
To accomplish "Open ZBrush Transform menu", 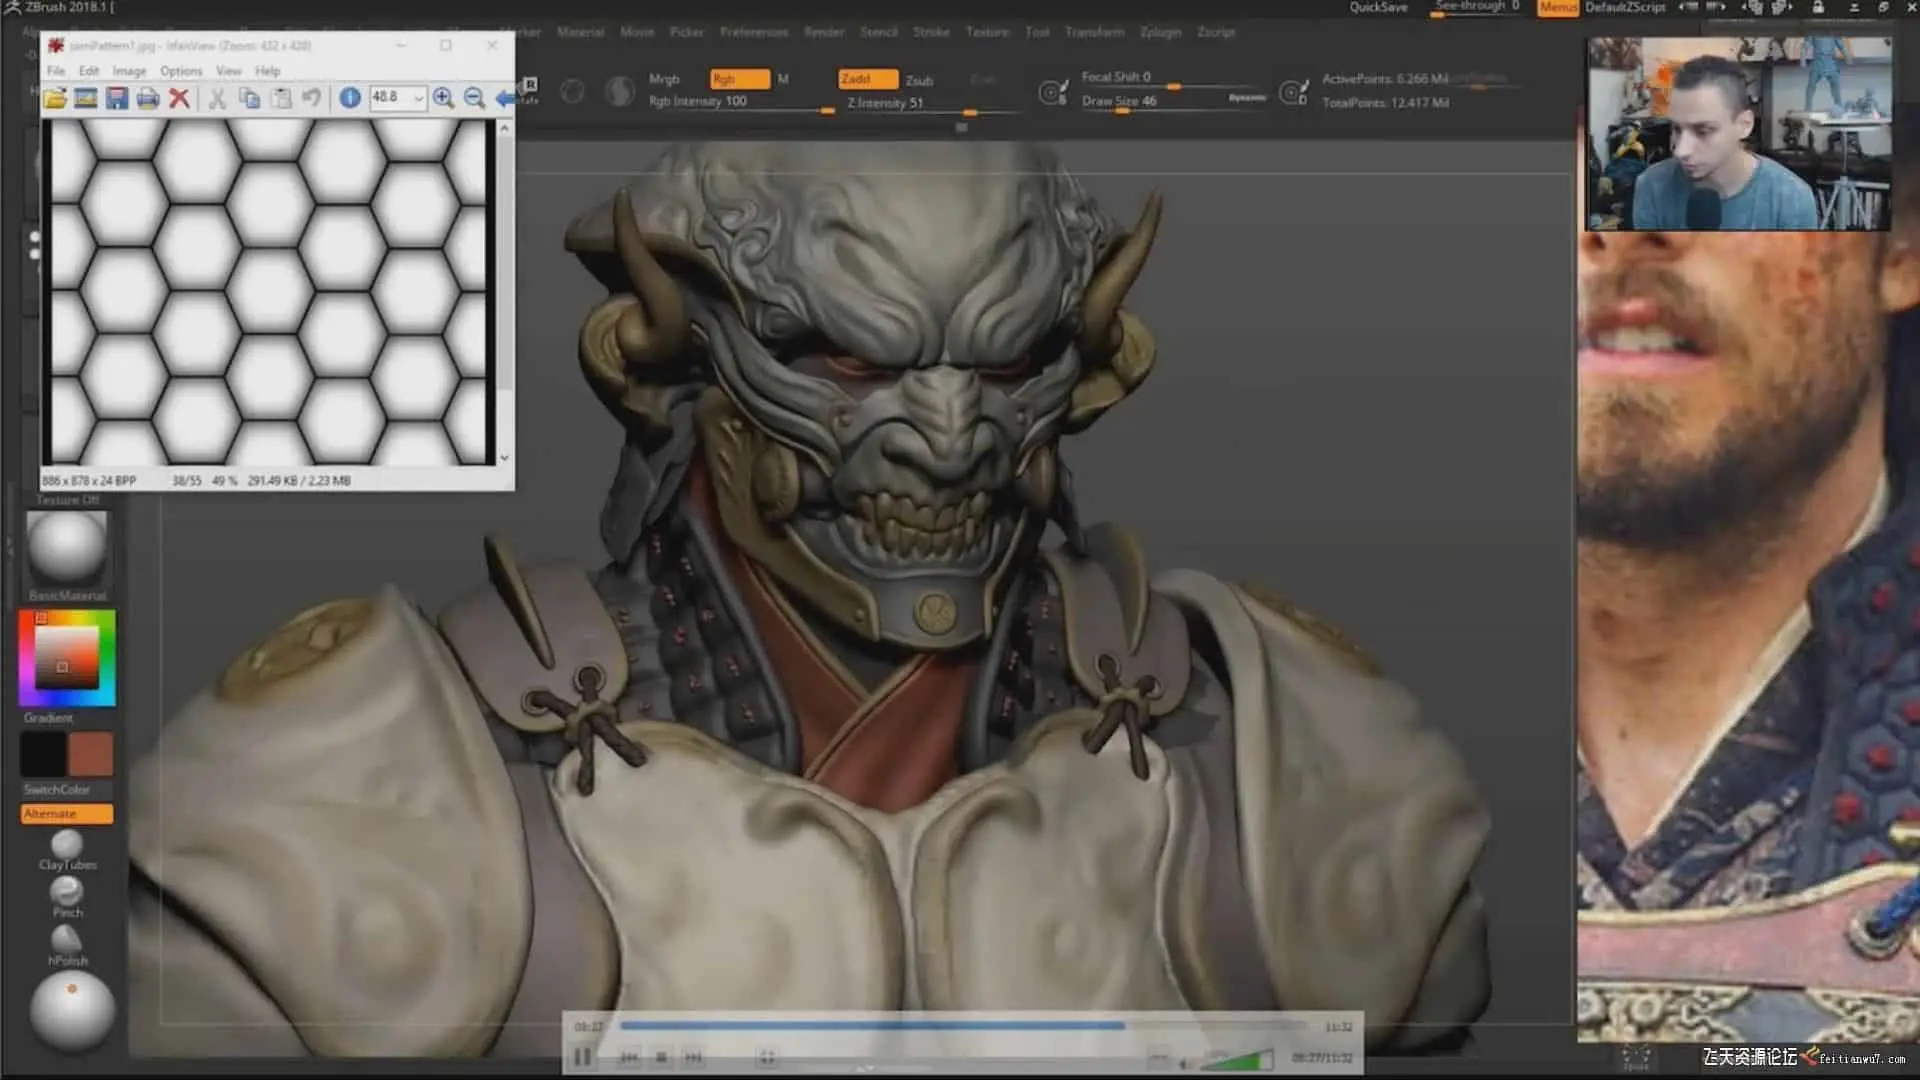I will click(x=1094, y=32).
